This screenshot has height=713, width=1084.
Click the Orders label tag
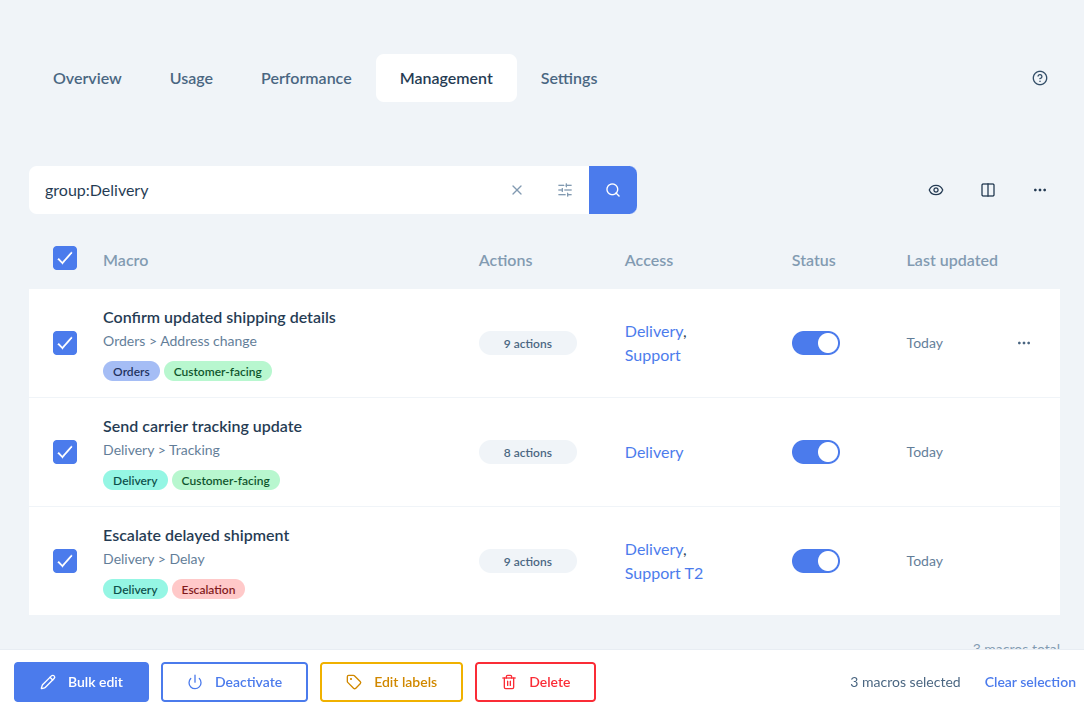[x=131, y=371]
